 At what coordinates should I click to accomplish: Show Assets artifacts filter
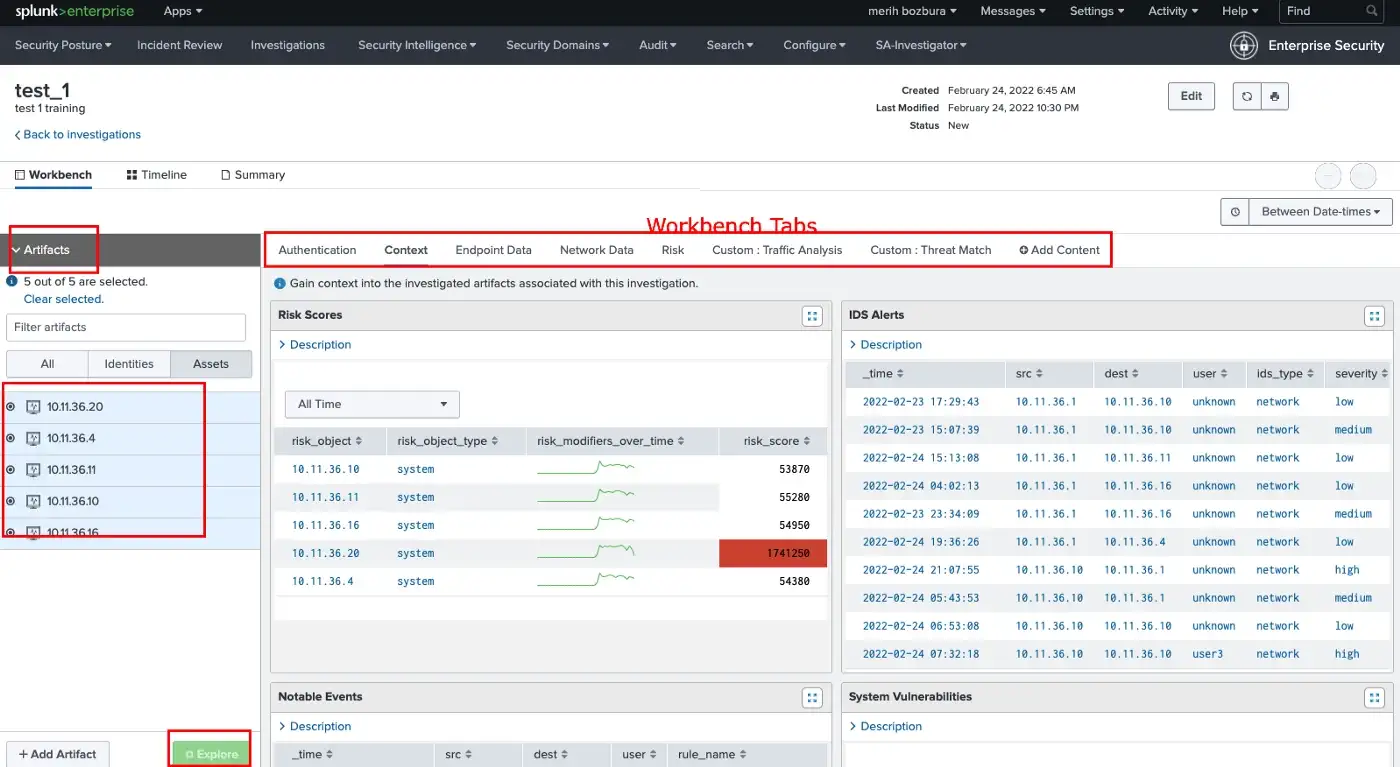point(211,364)
